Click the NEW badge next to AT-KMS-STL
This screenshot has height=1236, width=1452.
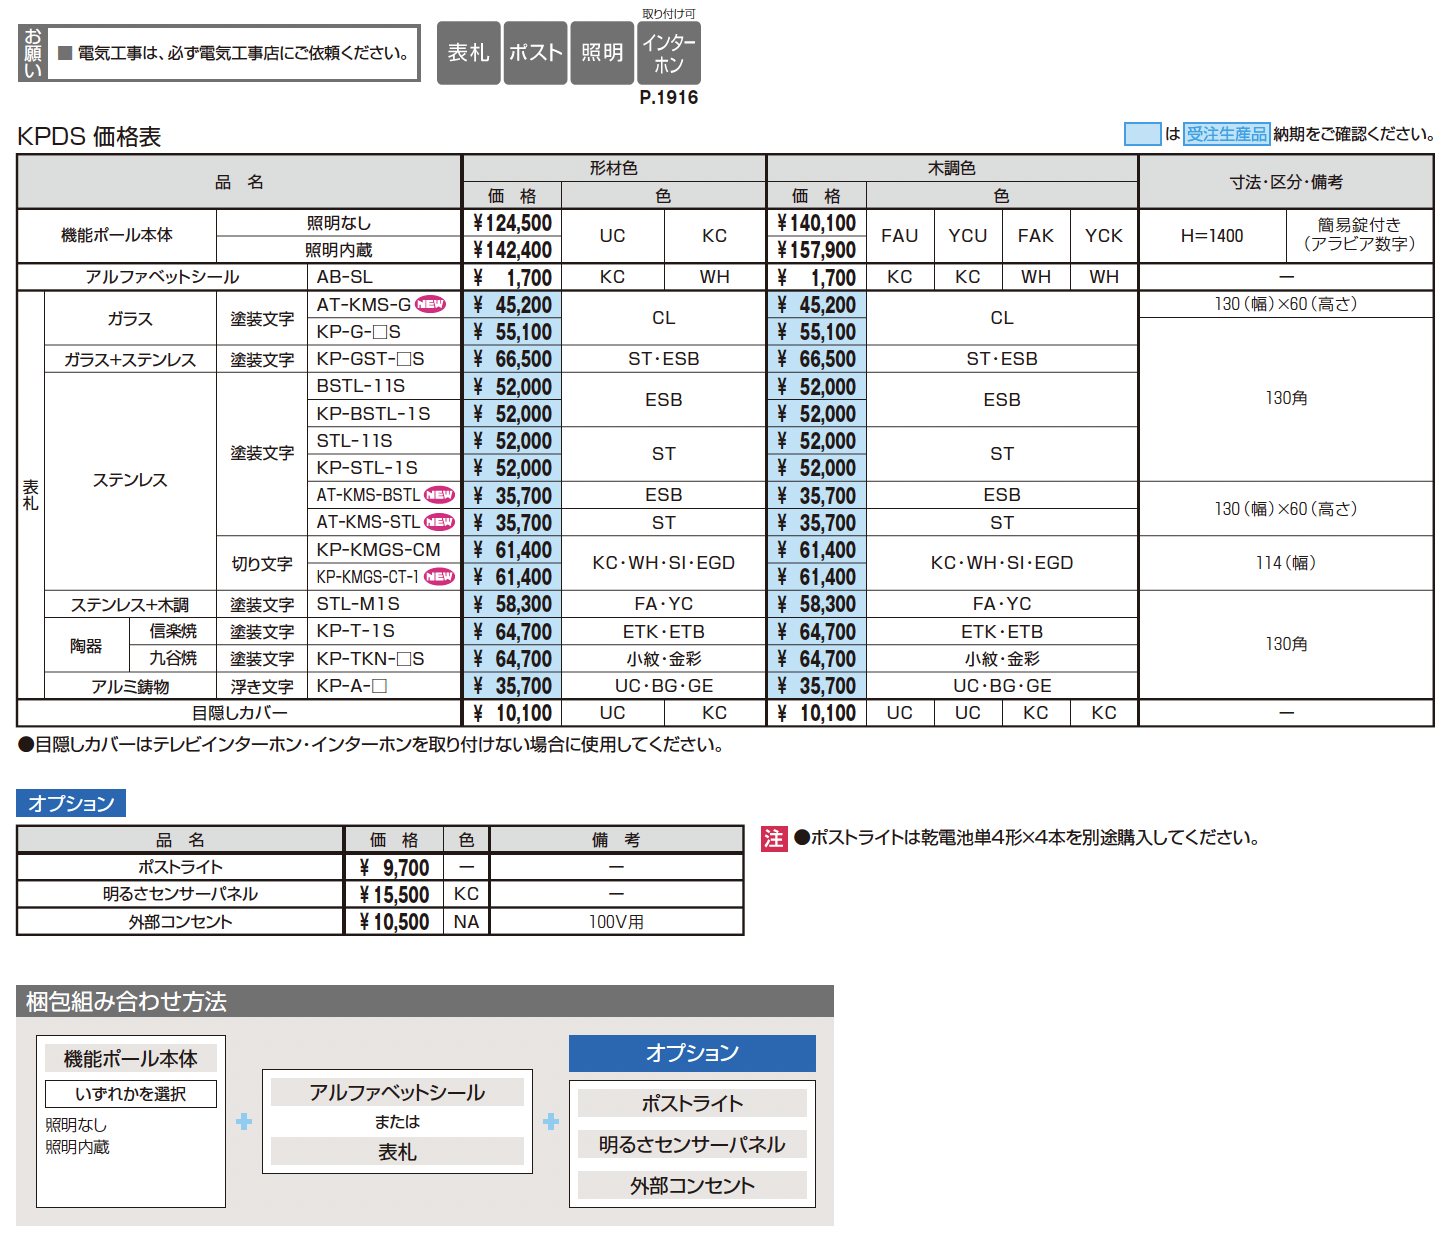tap(440, 521)
